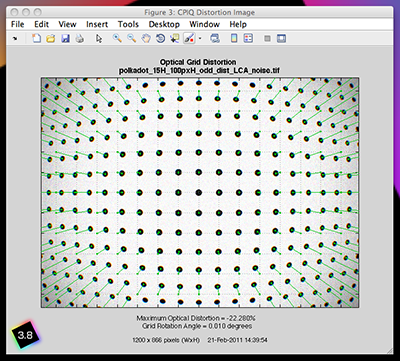Save the figure with the floppy disk icon
The width and height of the screenshot is (400, 361).
coord(65,39)
